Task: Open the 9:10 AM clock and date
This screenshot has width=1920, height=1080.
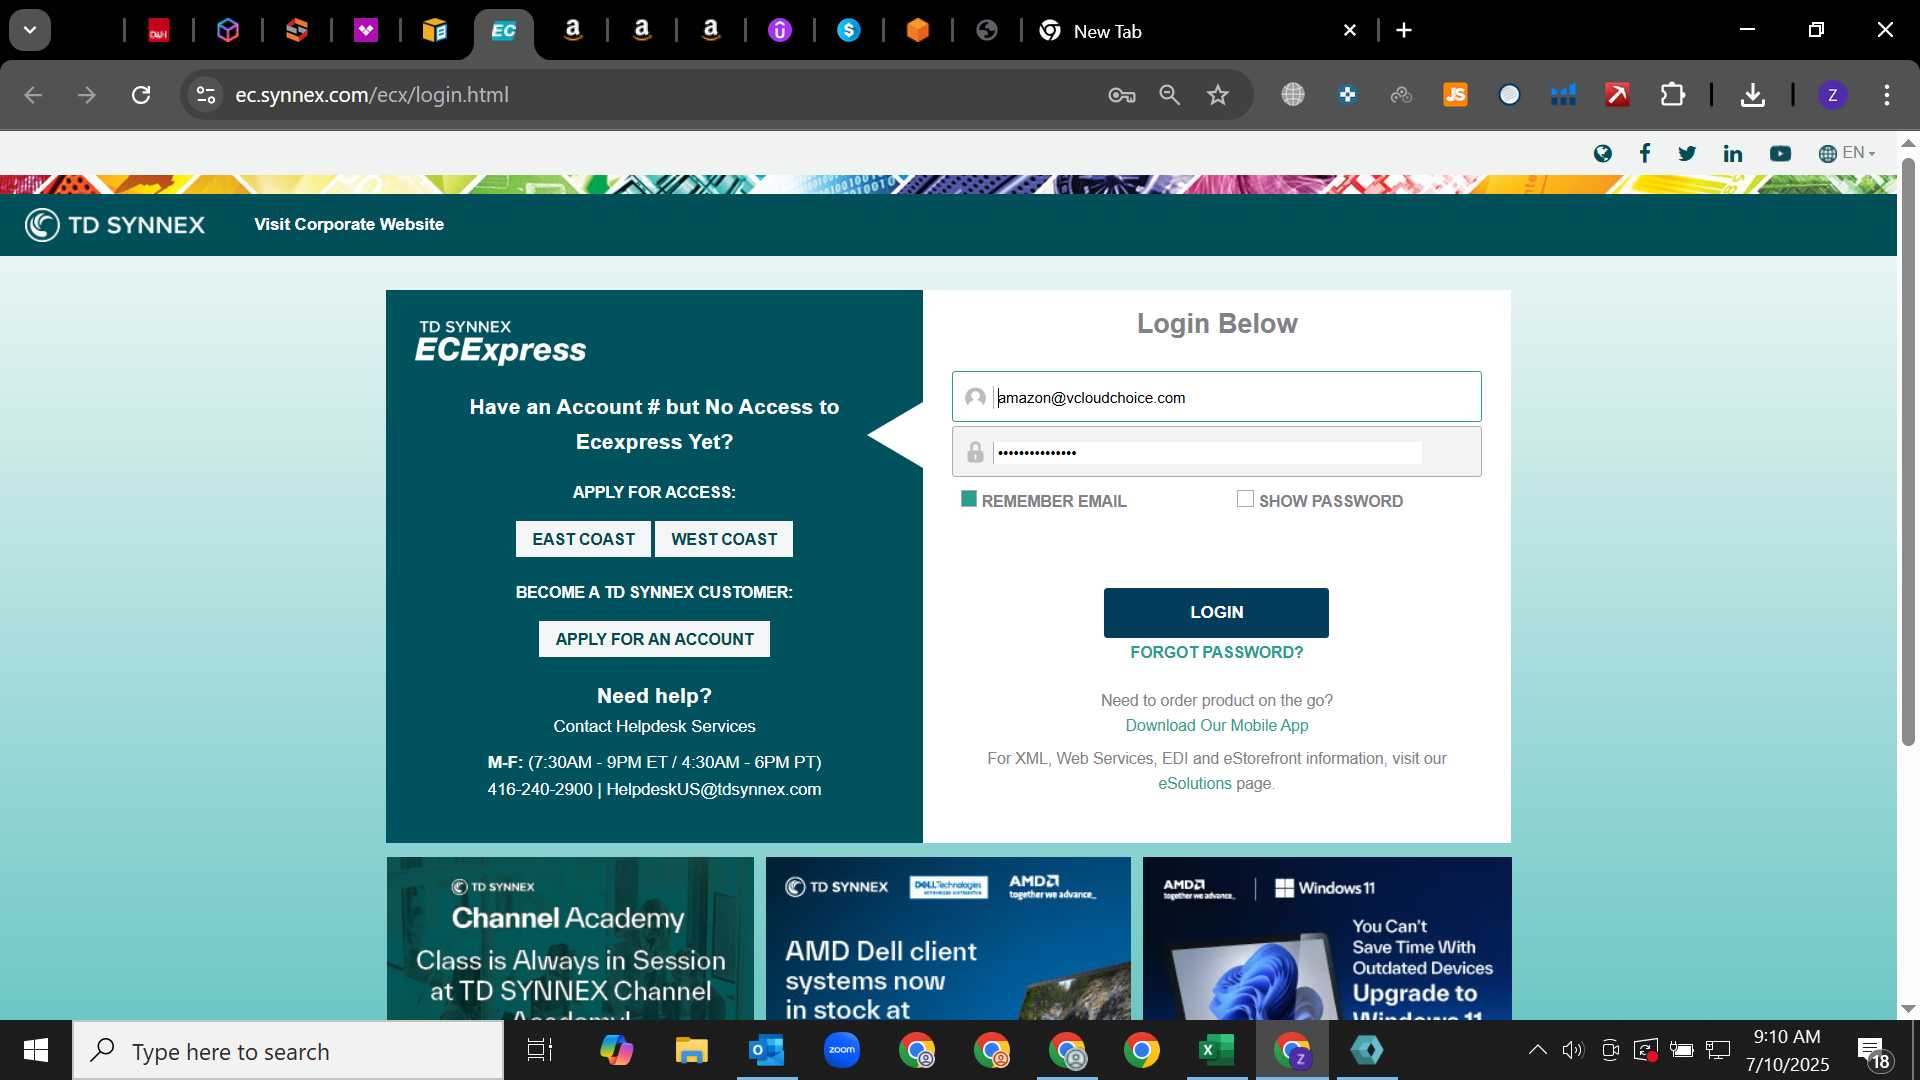Action: click(1787, 1051)
